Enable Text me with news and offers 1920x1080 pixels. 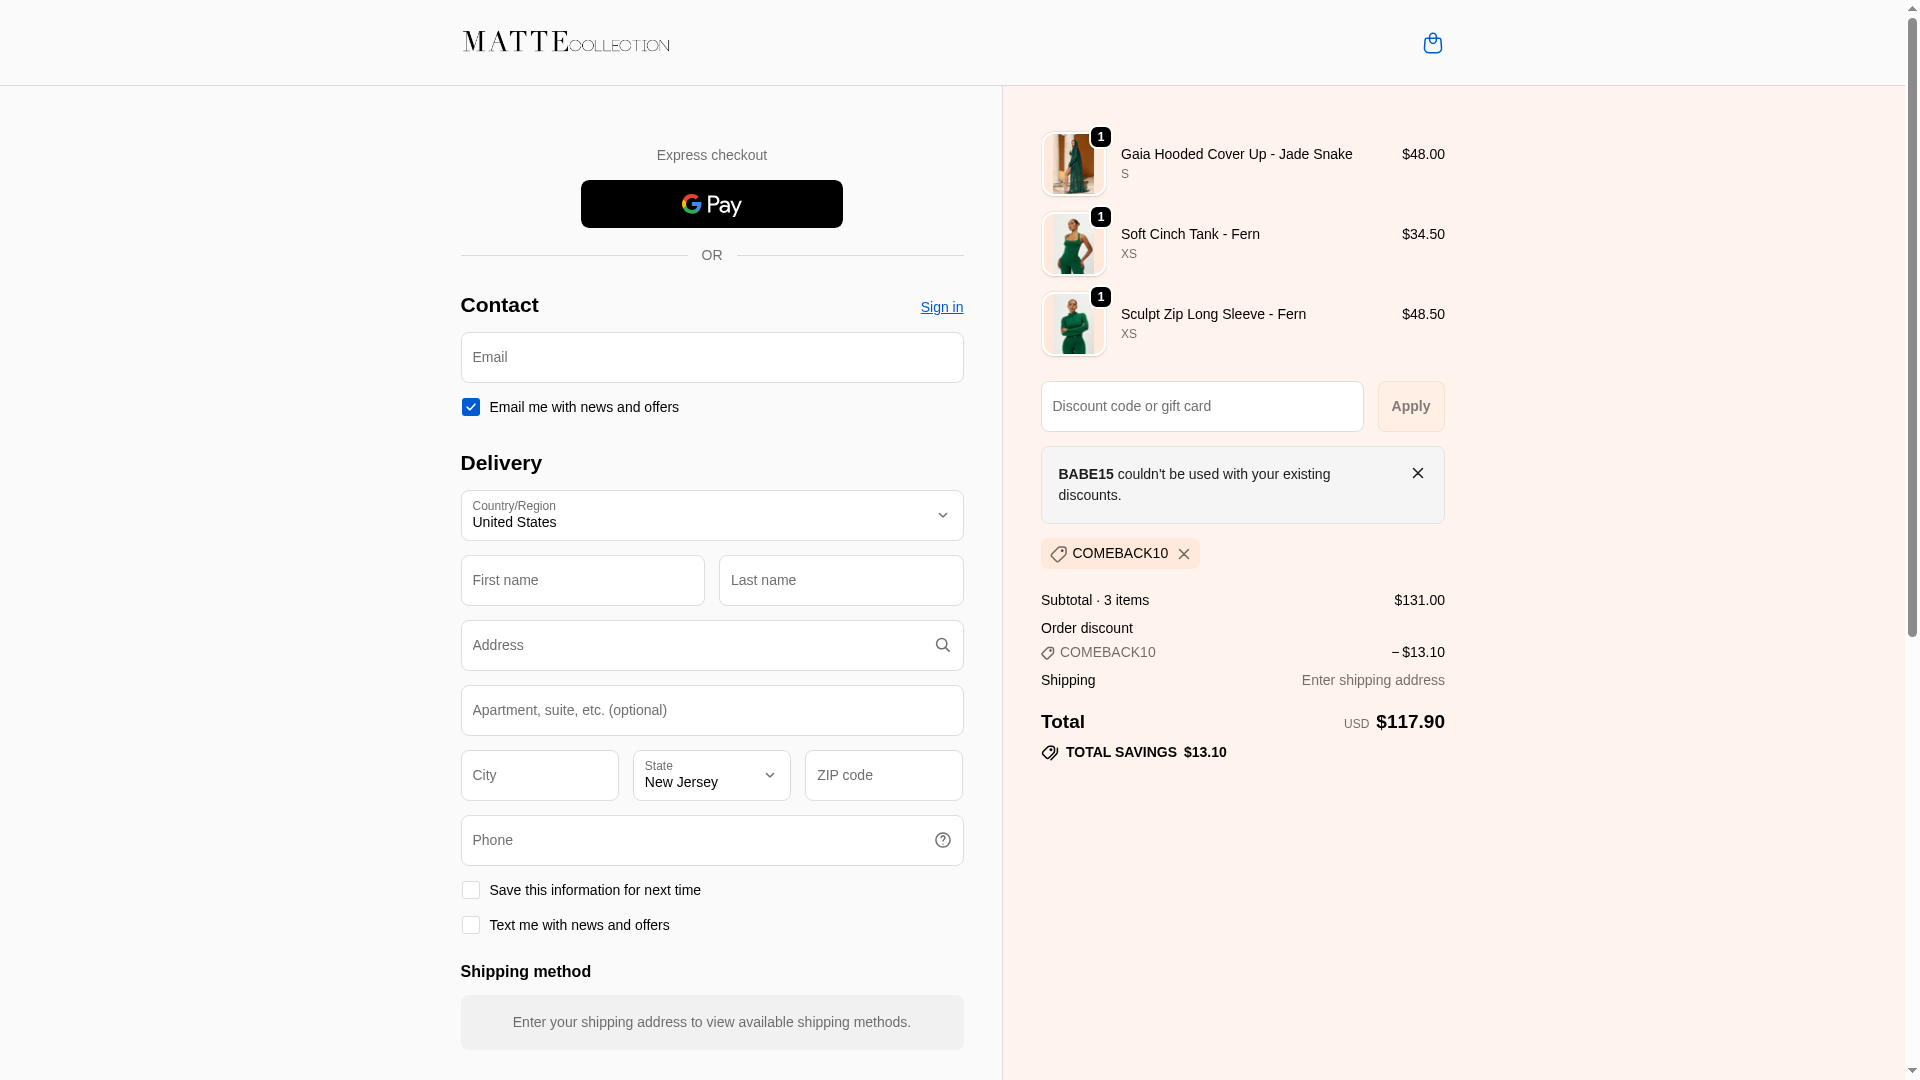click(x=471, y=925)
